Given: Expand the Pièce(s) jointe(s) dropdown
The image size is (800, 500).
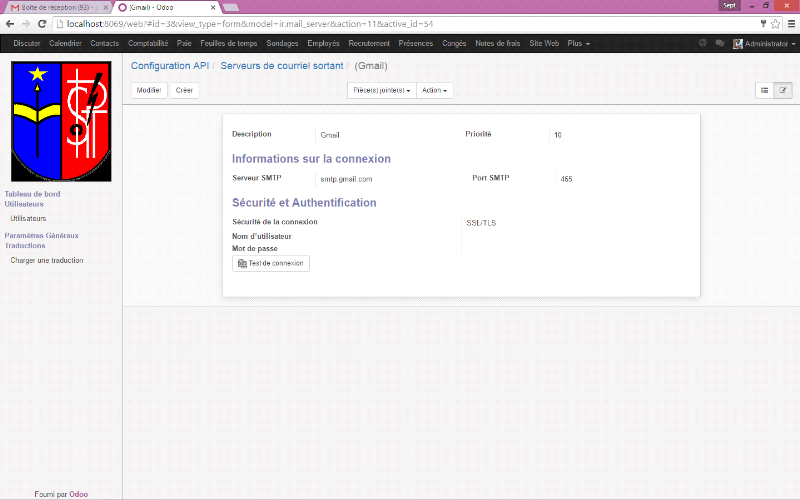Looking at the screenshot, I should click(382, 90).
